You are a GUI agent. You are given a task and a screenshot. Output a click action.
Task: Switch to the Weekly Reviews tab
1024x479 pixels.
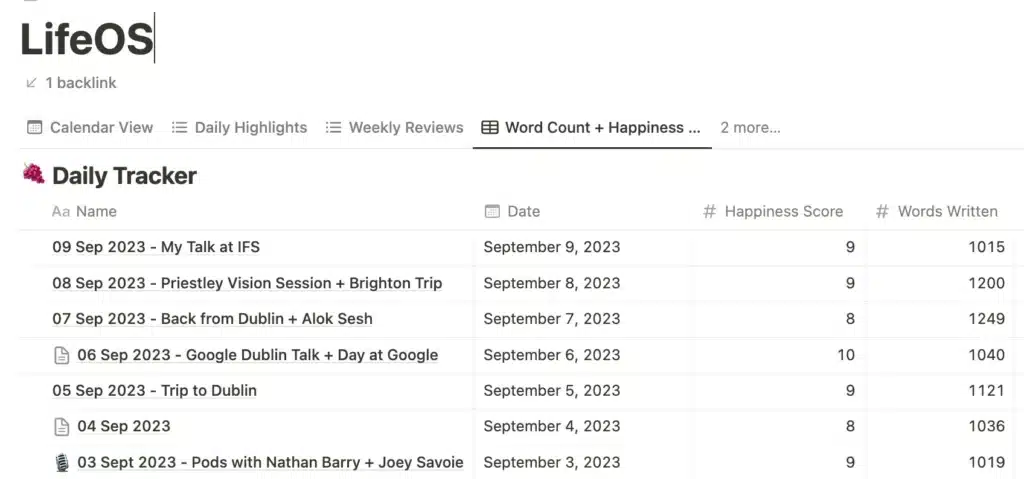click(394, 127)
